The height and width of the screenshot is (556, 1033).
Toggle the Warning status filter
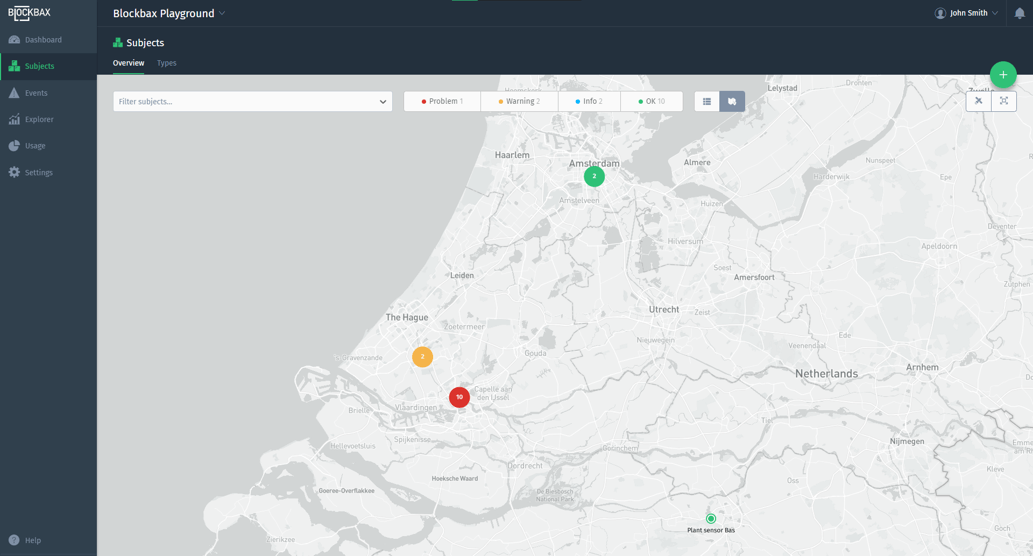coord(519,102)
